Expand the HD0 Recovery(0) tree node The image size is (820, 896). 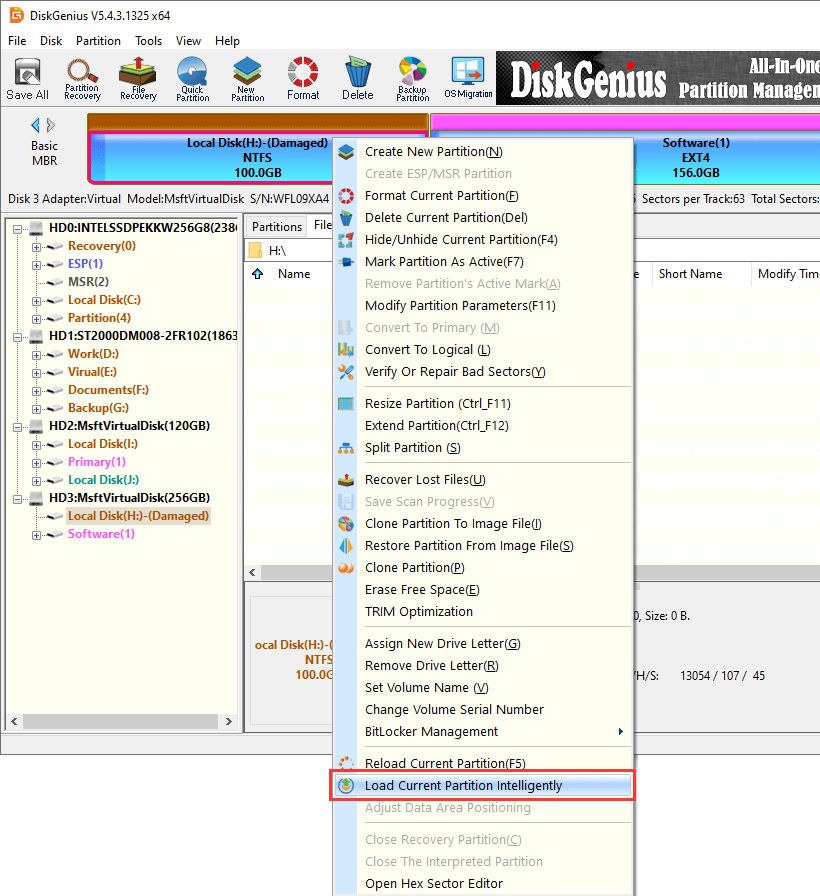click(x=37, y=246)
